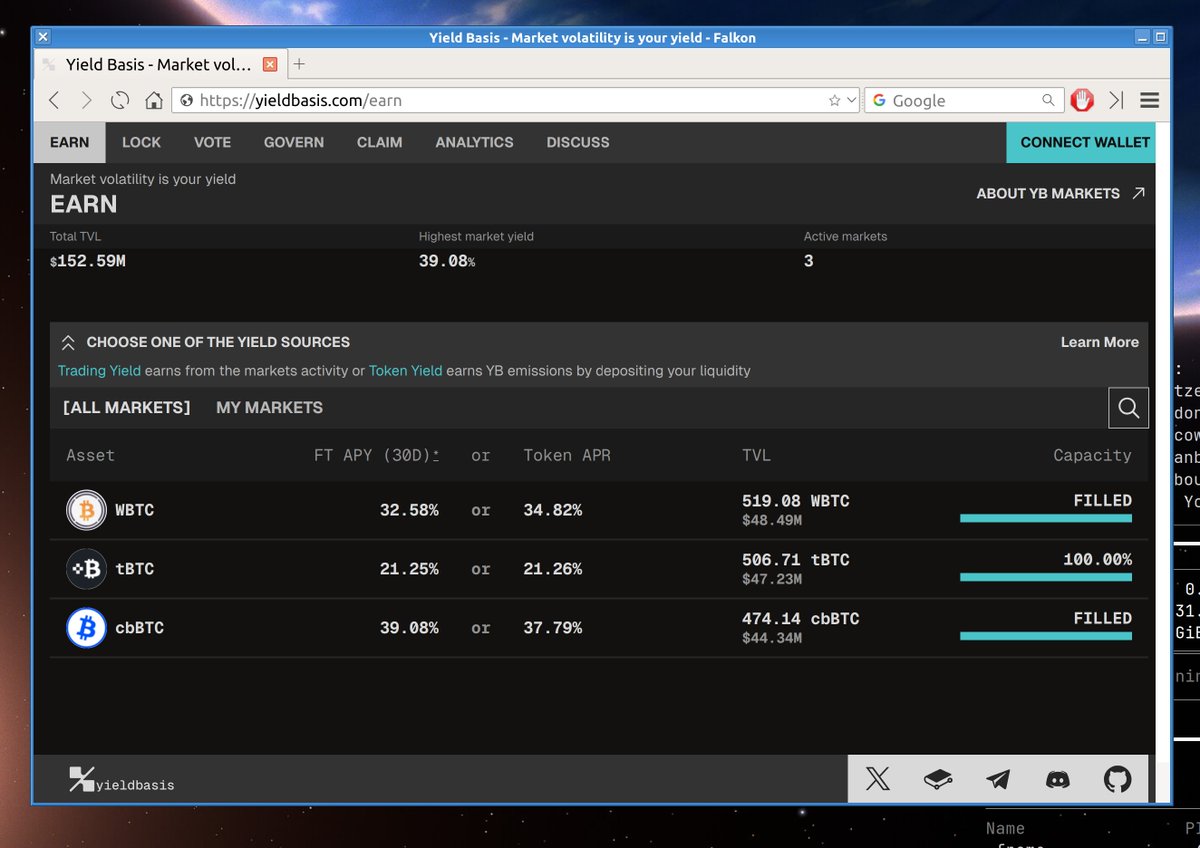Toggle the sidebar with the arrow-bar icon
The height and width of the screenshot is (848, 1200).
click(x=1116, y=100)
